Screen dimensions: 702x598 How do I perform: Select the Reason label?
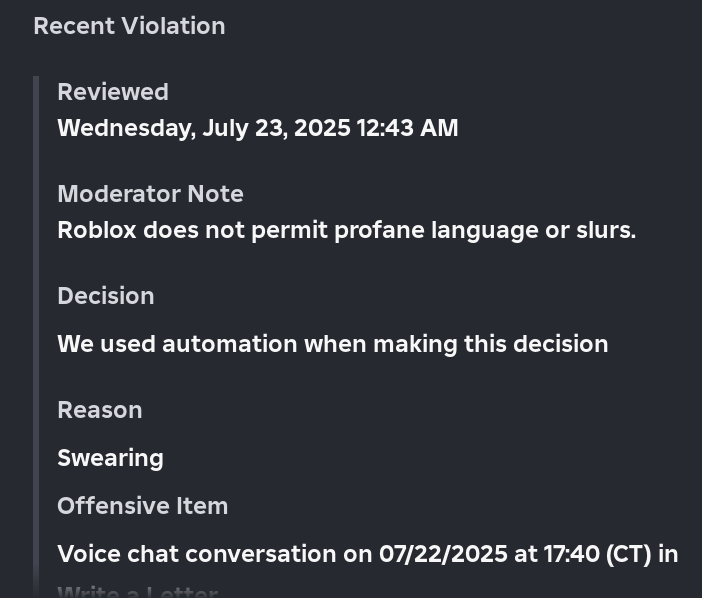(100, 410)
